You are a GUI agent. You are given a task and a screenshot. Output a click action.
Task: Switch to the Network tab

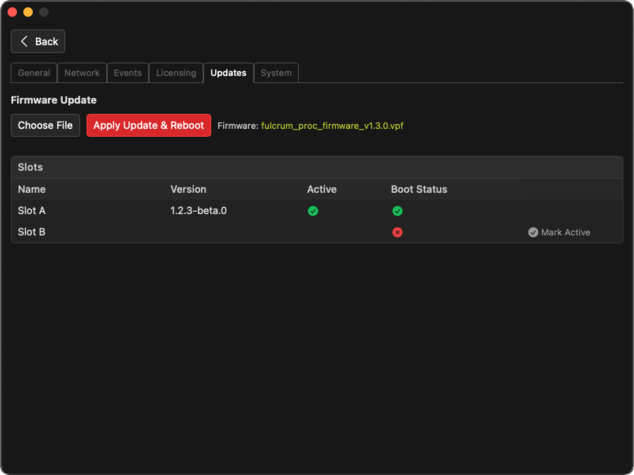click(82, 73)
